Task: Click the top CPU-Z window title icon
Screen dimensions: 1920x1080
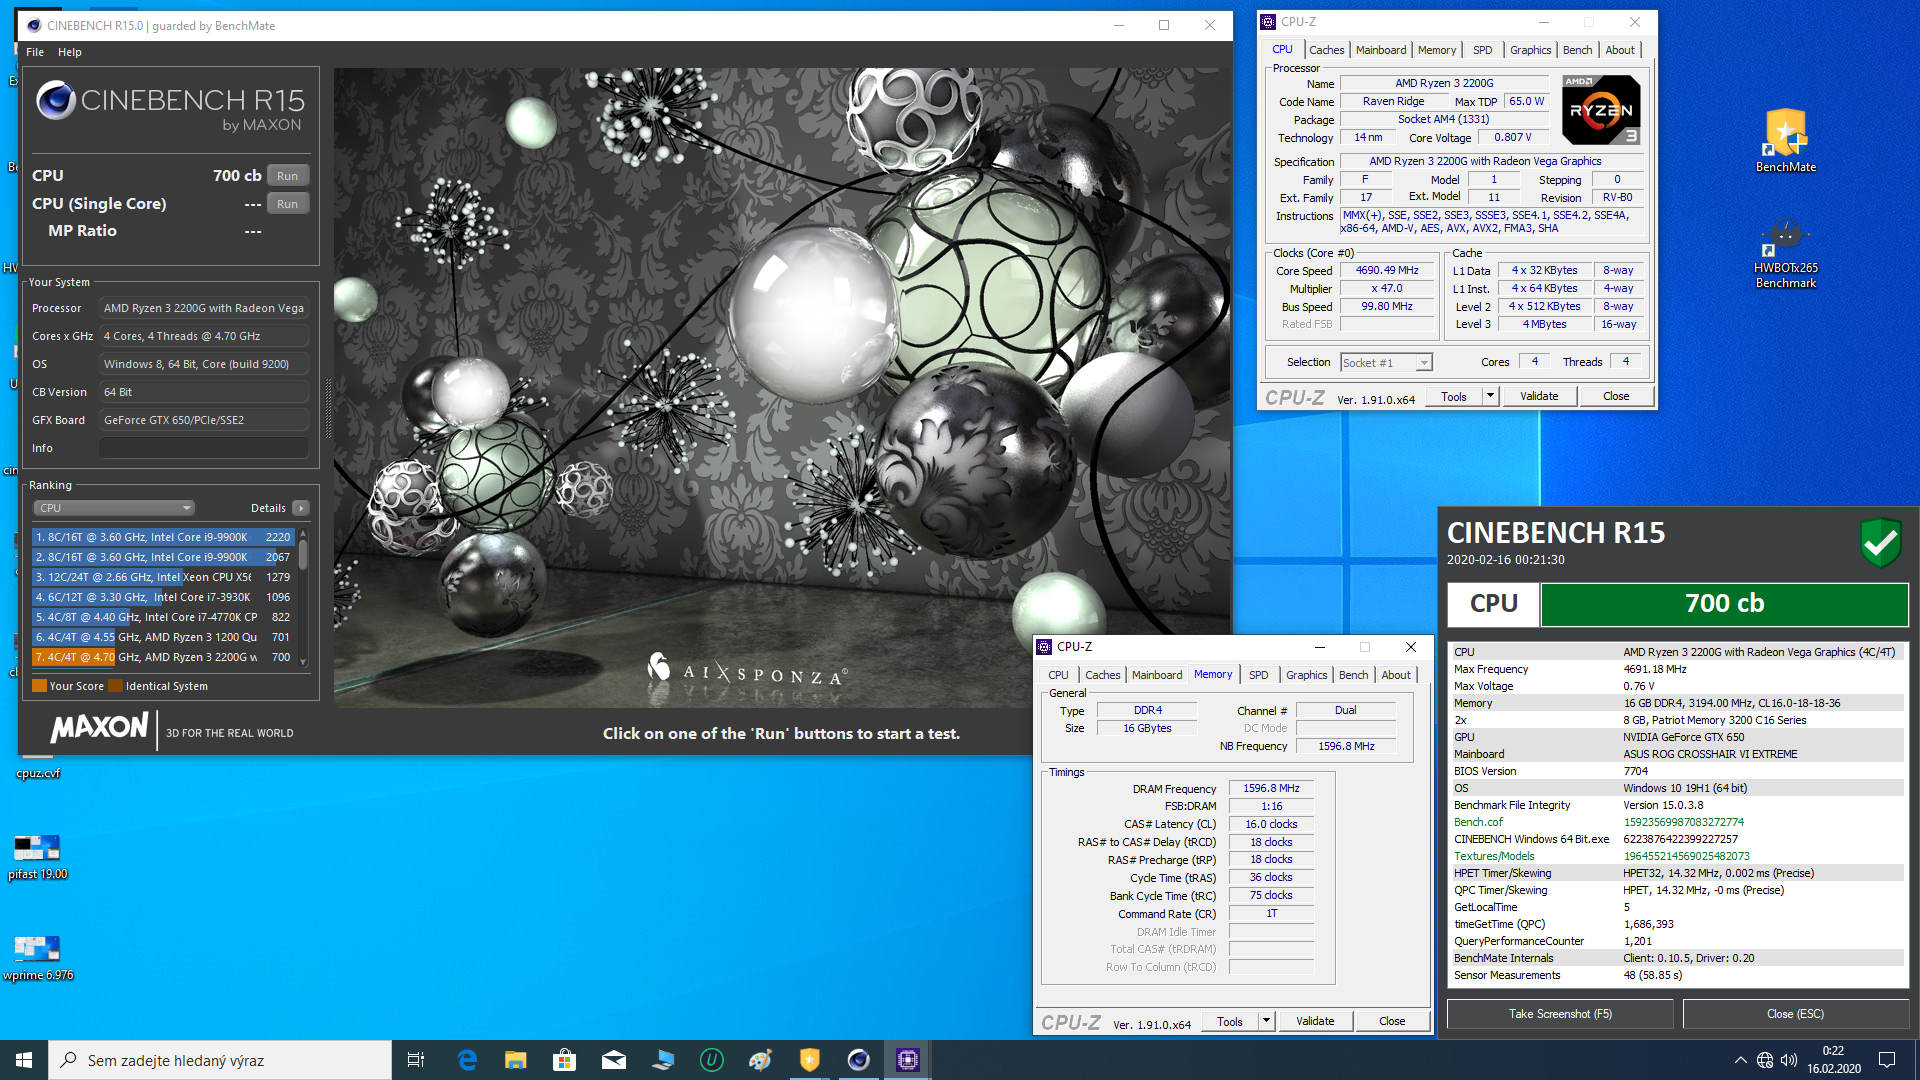Action: click(1268, 22)
